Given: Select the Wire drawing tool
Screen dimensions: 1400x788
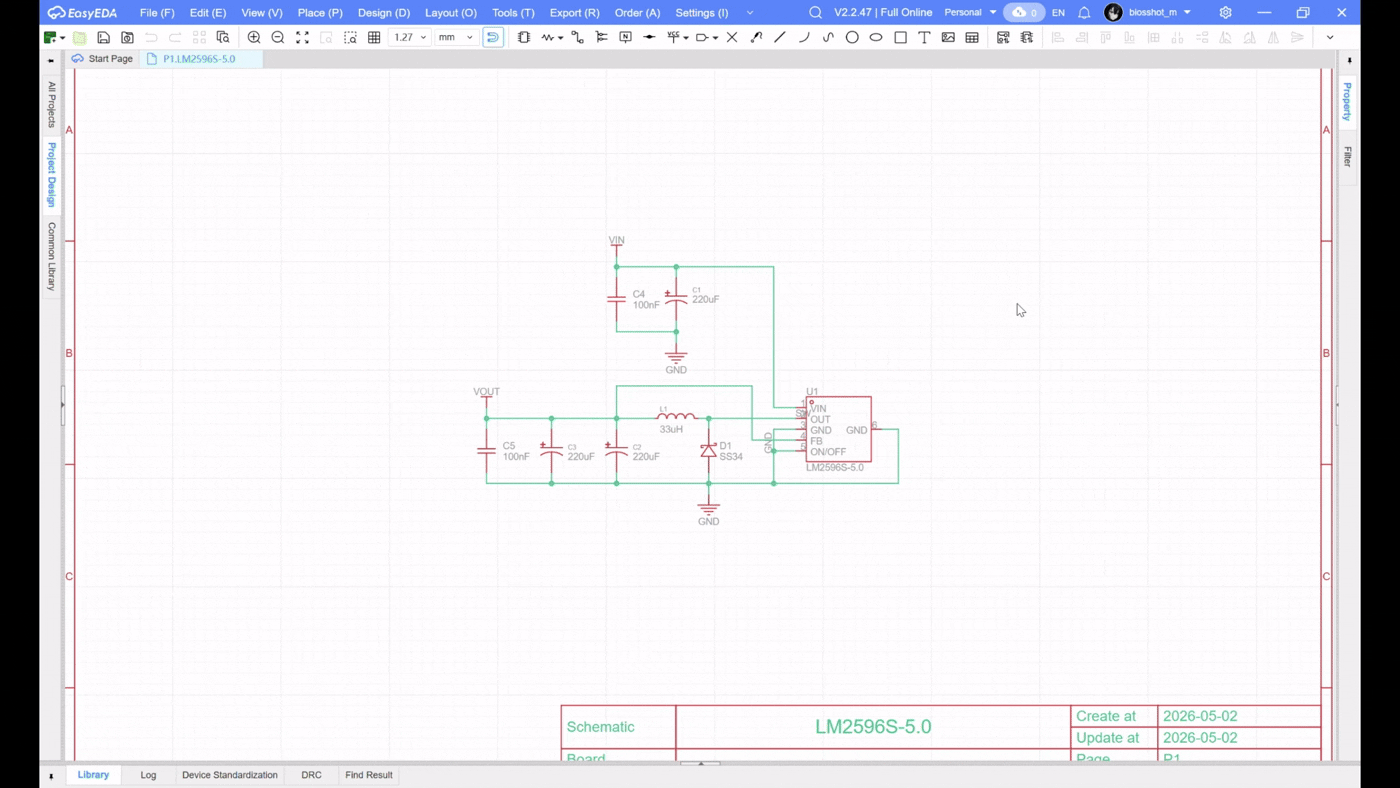Looking at the screenshot, I should (577, 37).
